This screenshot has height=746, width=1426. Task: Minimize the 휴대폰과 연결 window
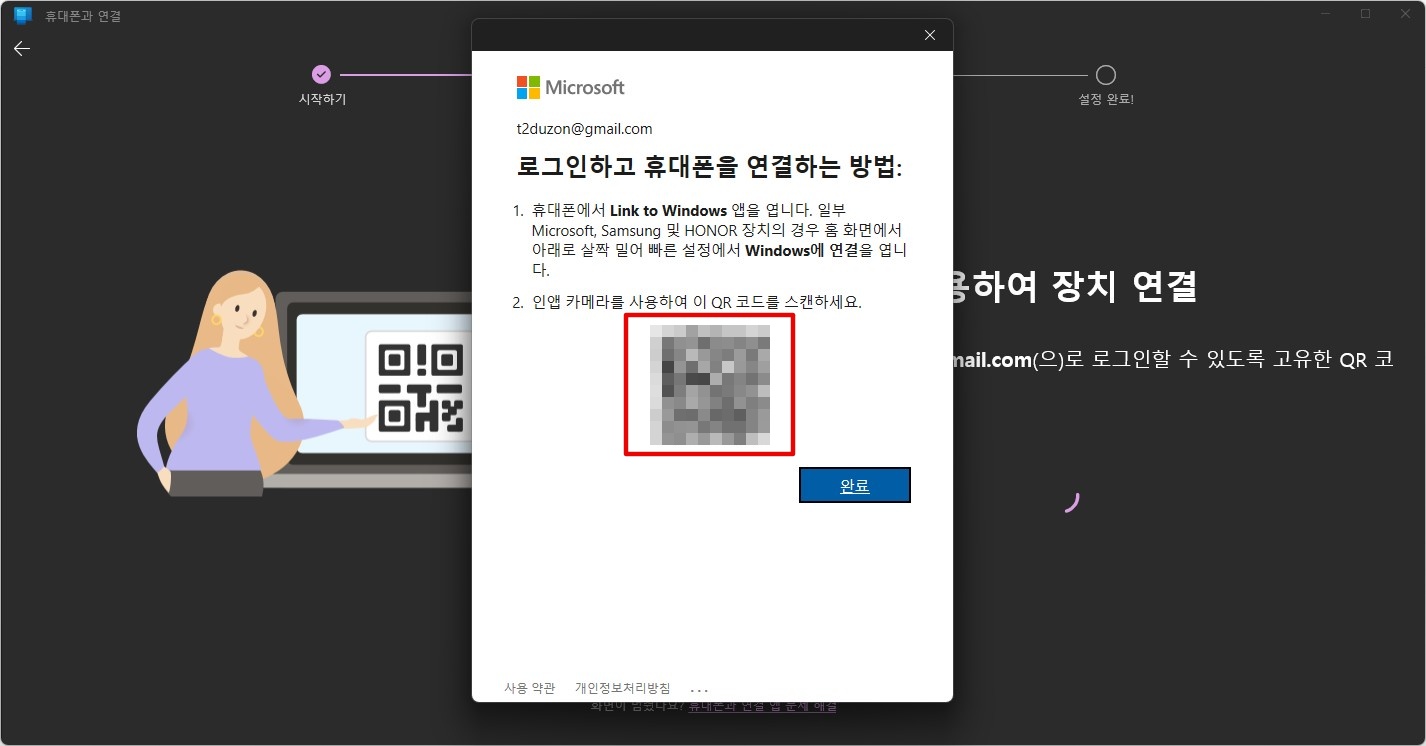1325,14
